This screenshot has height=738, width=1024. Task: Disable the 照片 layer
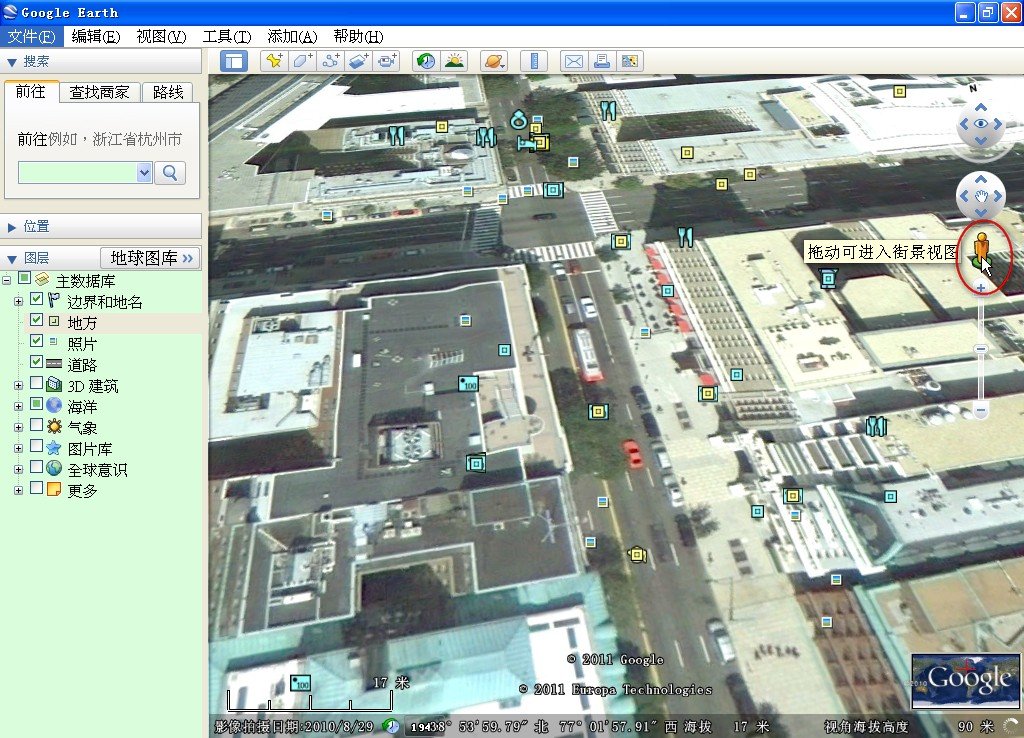[x=37, y=341]
